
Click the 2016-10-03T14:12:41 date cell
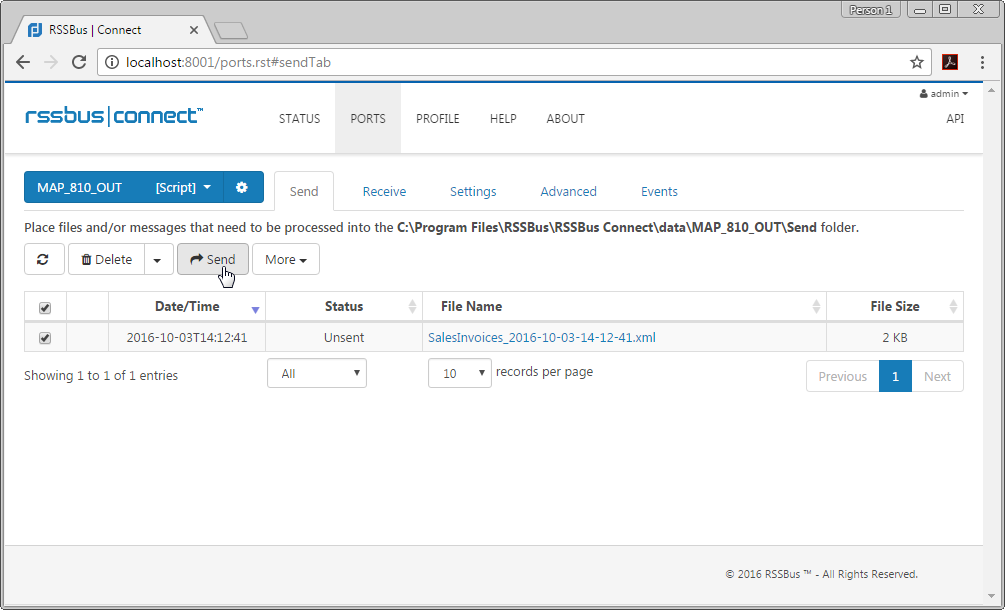(x=187, y=337)
